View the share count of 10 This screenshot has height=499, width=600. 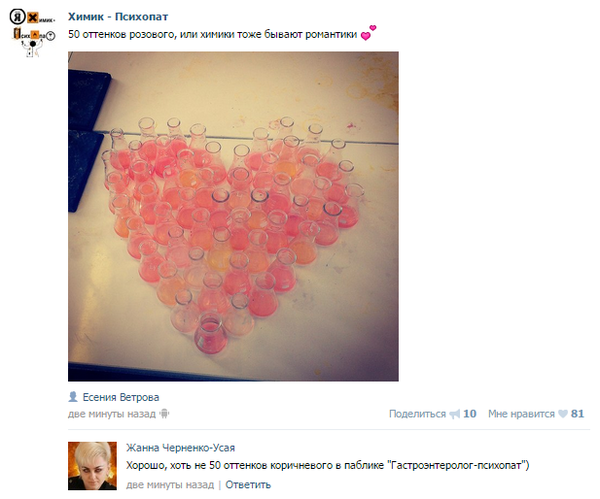click(x=470, y=414)
